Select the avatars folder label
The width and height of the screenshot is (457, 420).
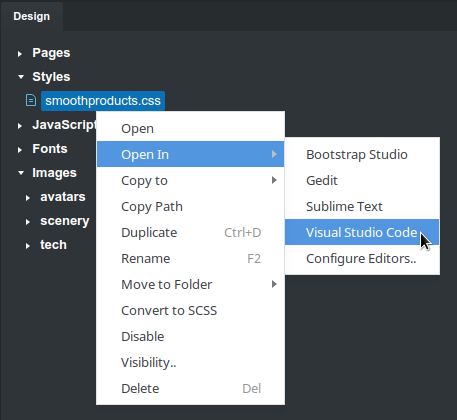(x=63, y=197)
